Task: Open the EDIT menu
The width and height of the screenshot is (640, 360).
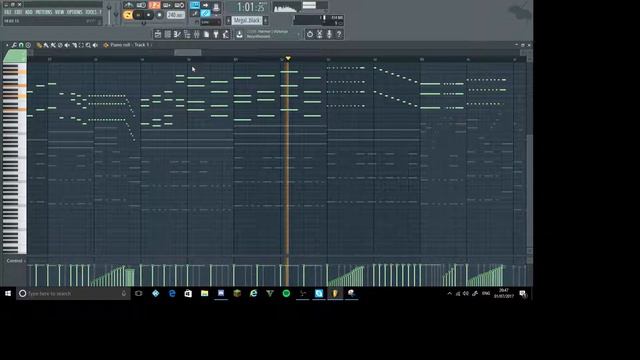Action: tap(18, 12)
